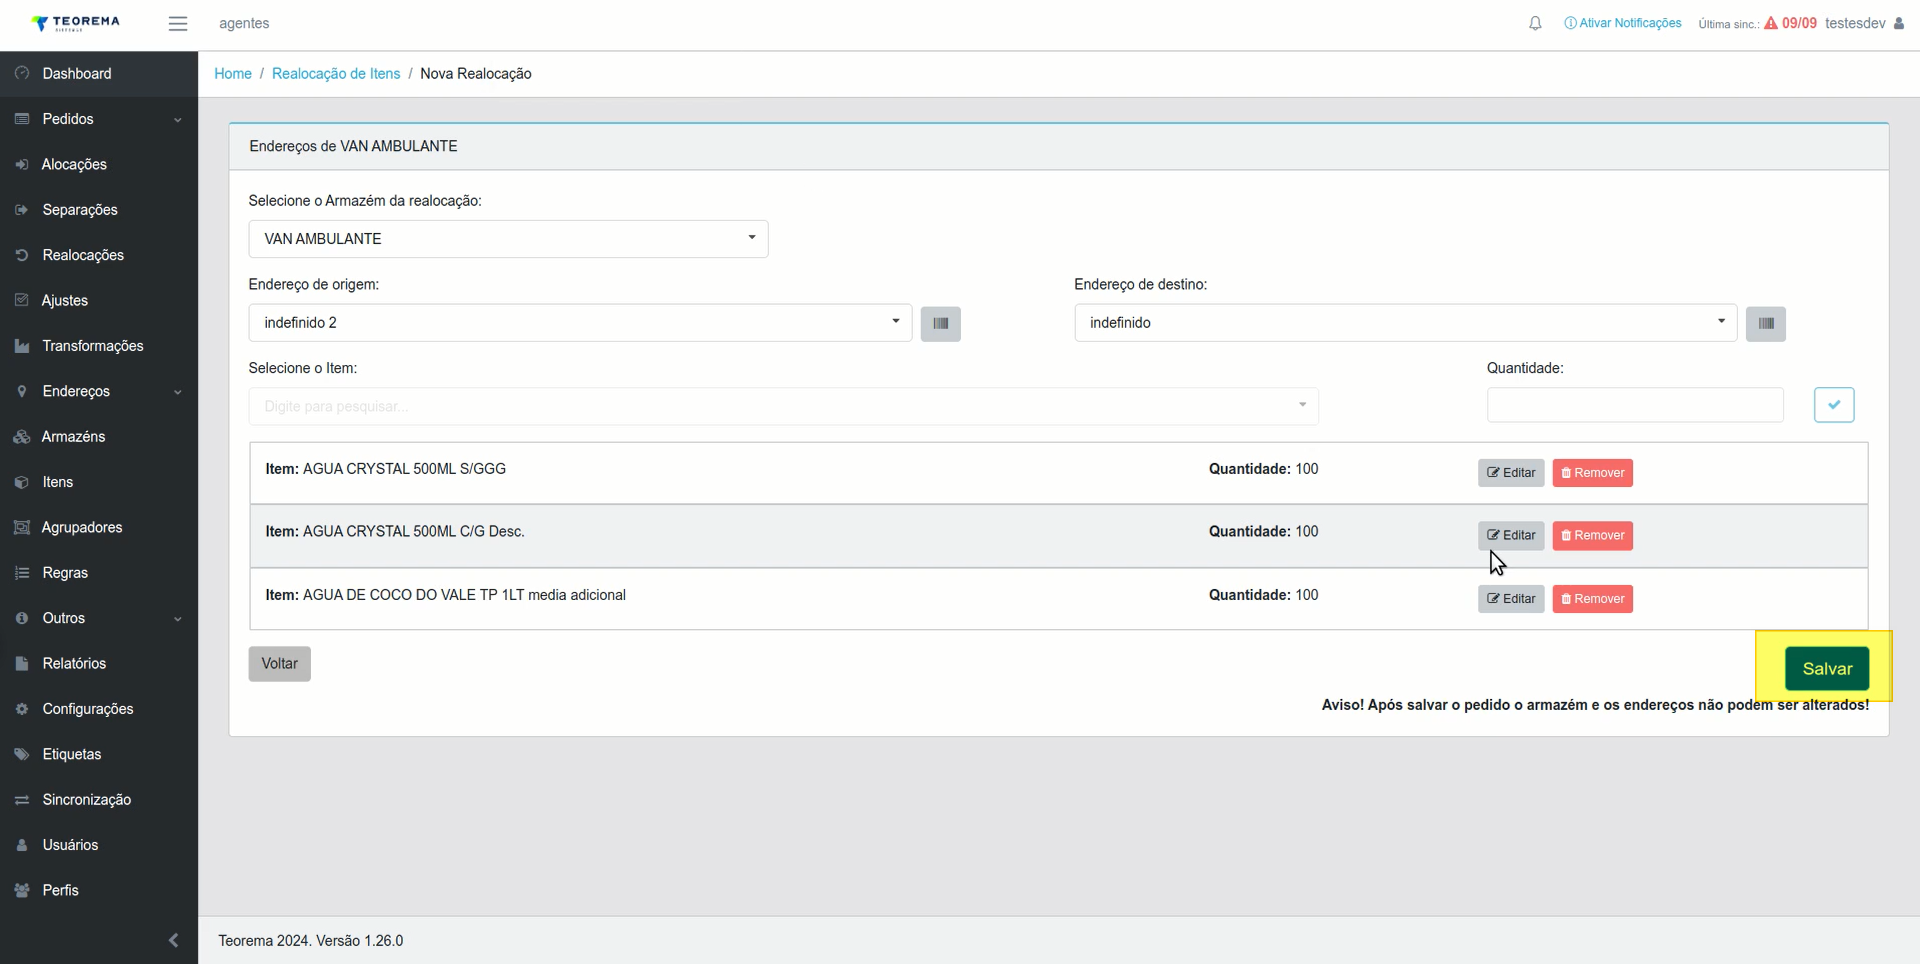Follow the Realocação de Itens breadcrumb link
The height and width of the screenshot is (964, 1920).
pos(336,74)
